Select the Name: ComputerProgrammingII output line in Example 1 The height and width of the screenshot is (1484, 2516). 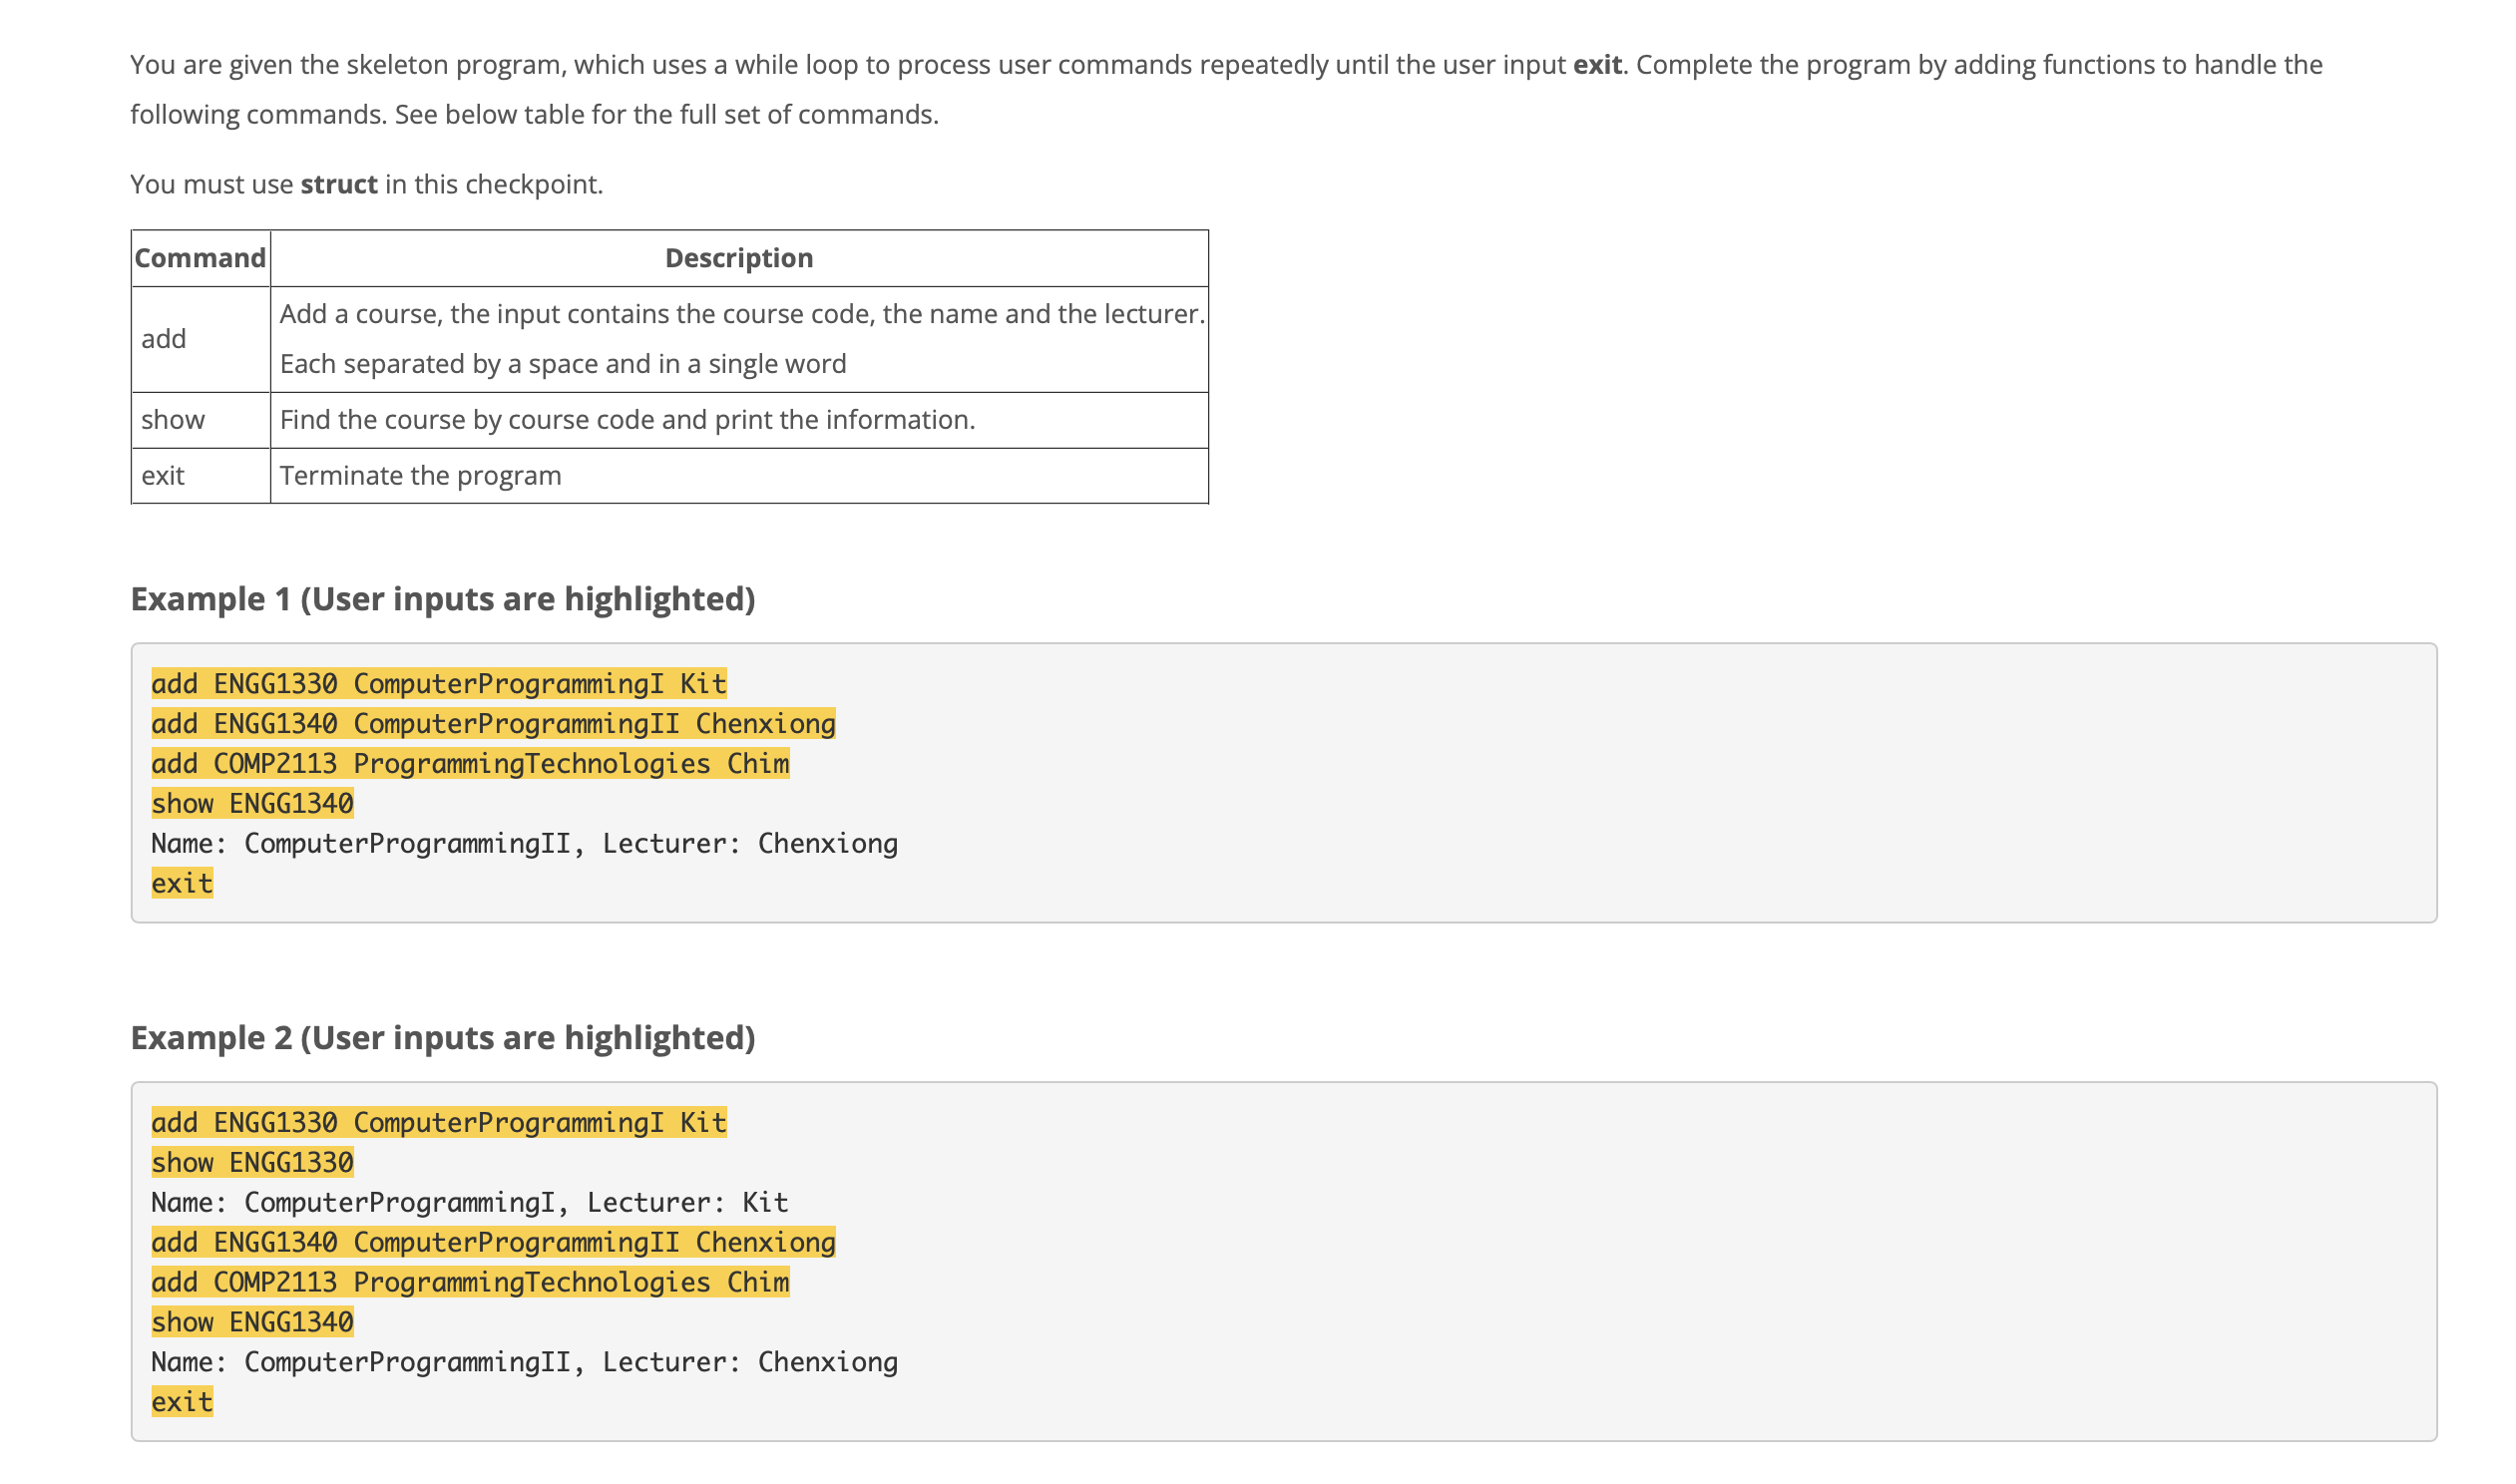[524, 843]
